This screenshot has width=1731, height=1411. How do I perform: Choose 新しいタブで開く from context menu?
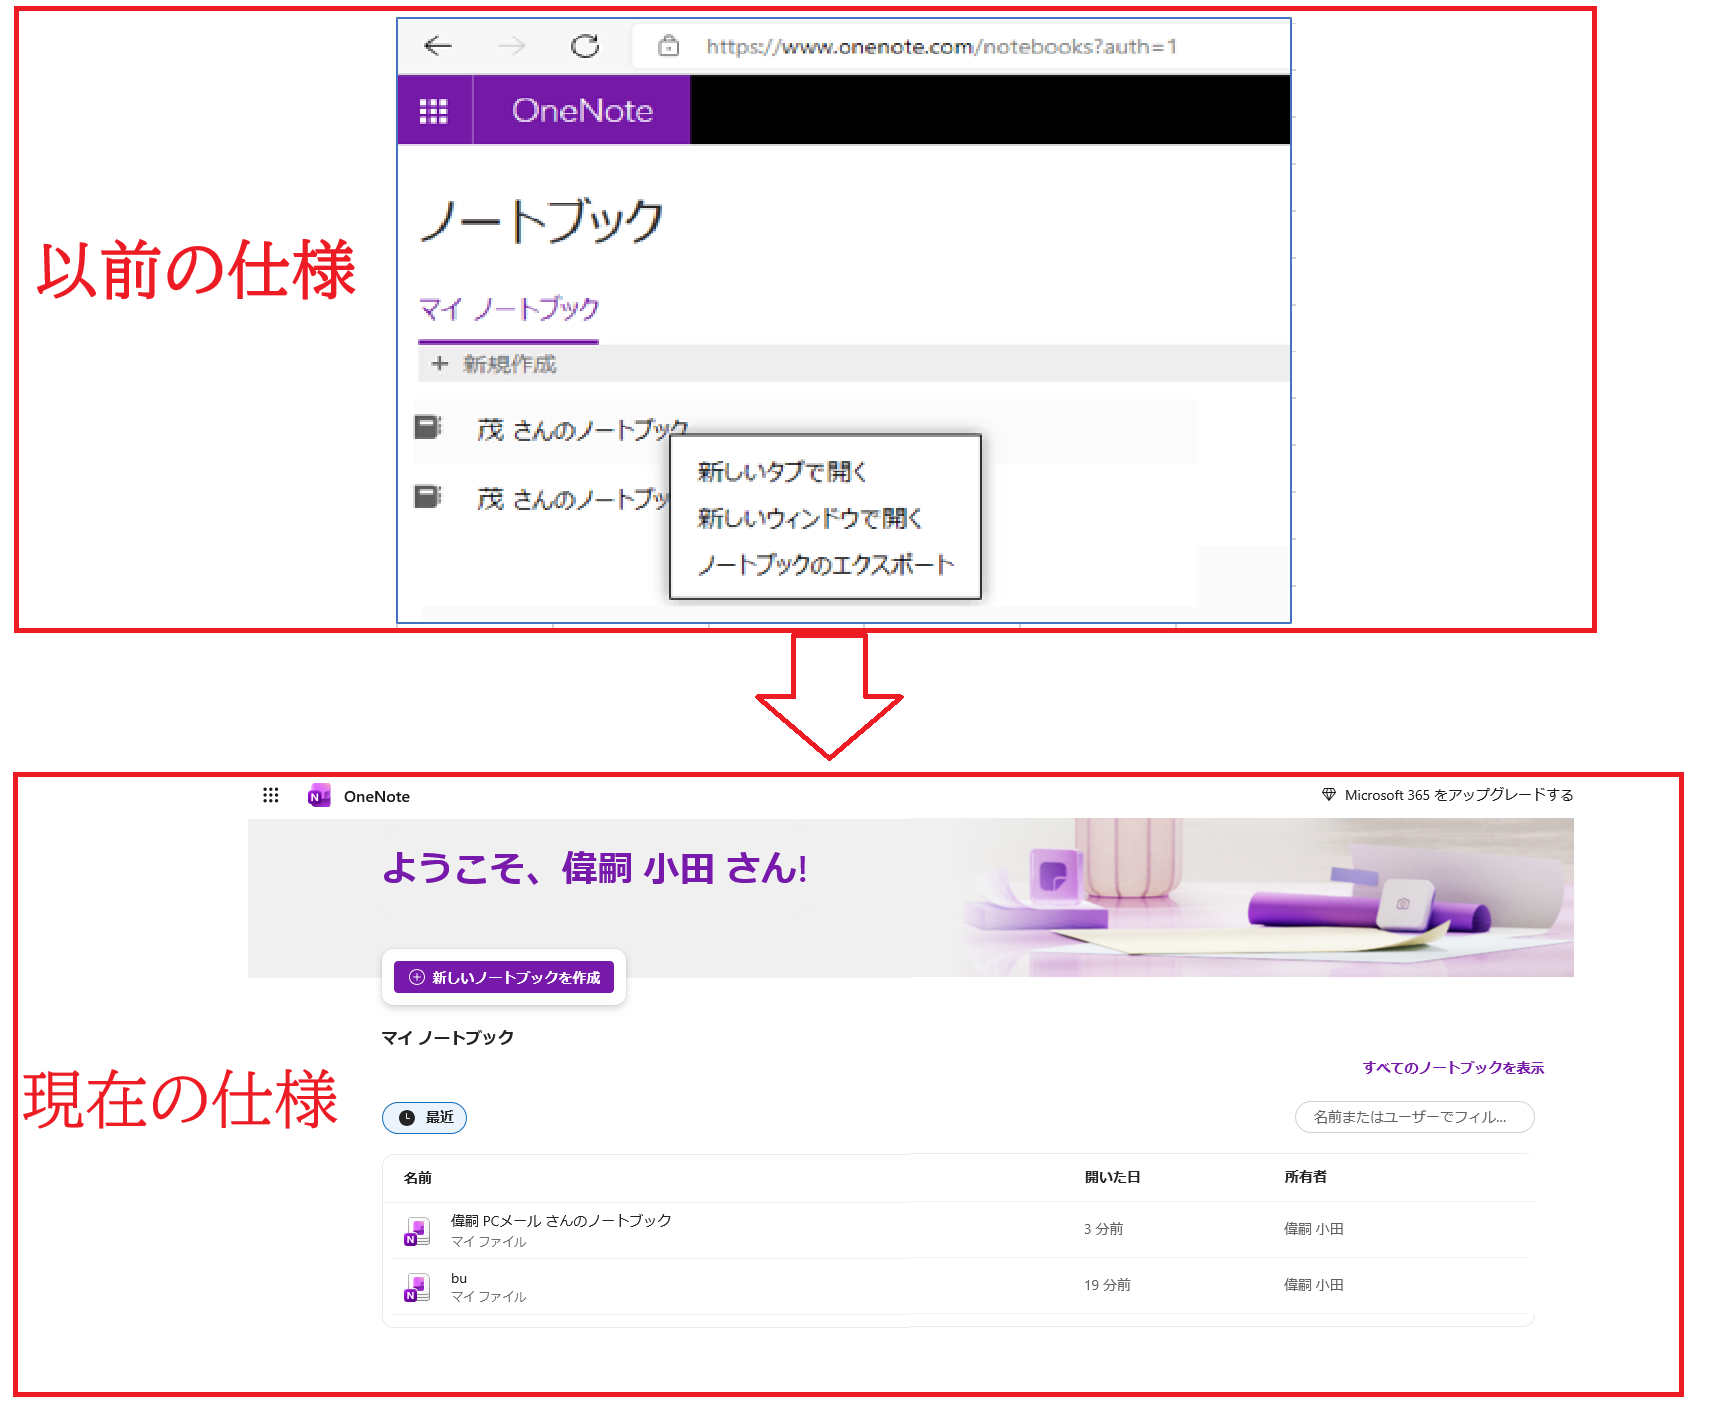[x=782, y=471]
